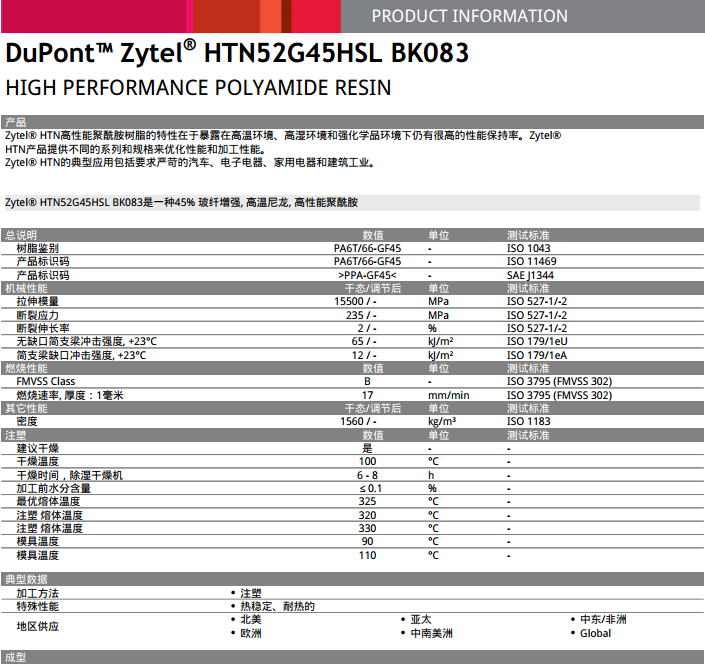Click the ISO 11469 test standard

point(532,261)
